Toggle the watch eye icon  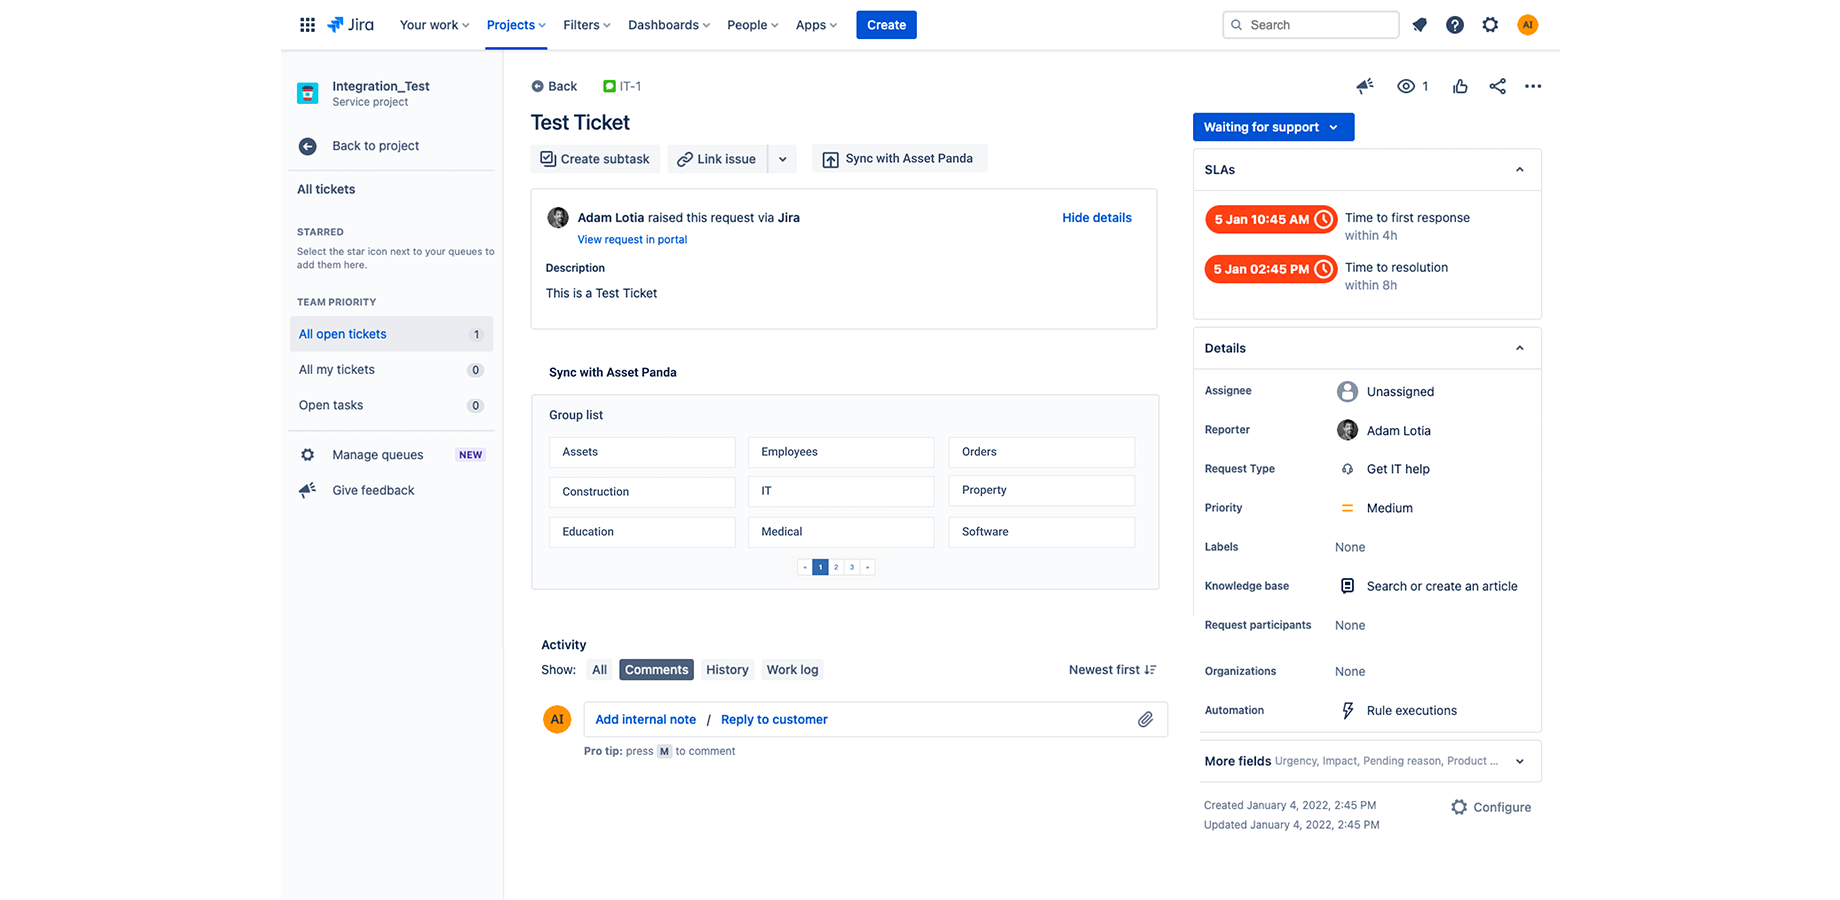pyautogui.click(x=1406, y=86)
